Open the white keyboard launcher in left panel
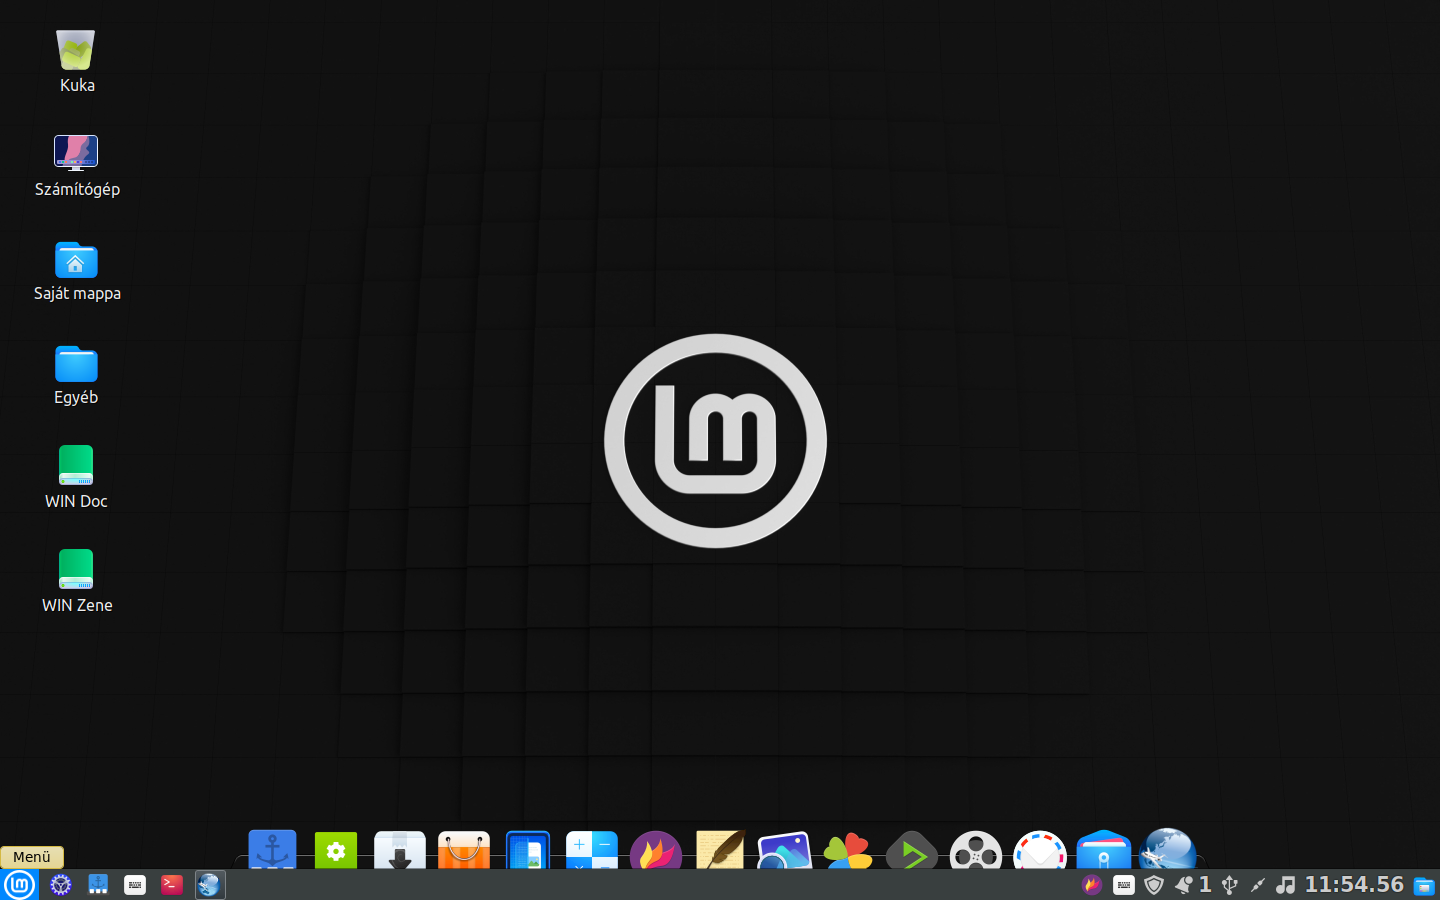Image resolution: width=1440 pixels, height=900 pixels. [x=135, y=885]
